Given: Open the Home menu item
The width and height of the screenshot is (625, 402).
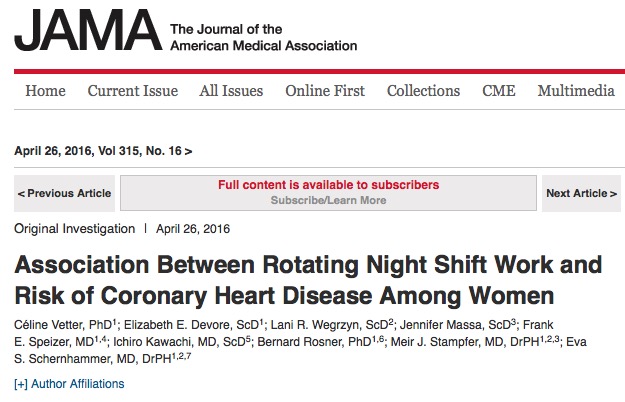Looking at the screenshot, I should point(45,91).
